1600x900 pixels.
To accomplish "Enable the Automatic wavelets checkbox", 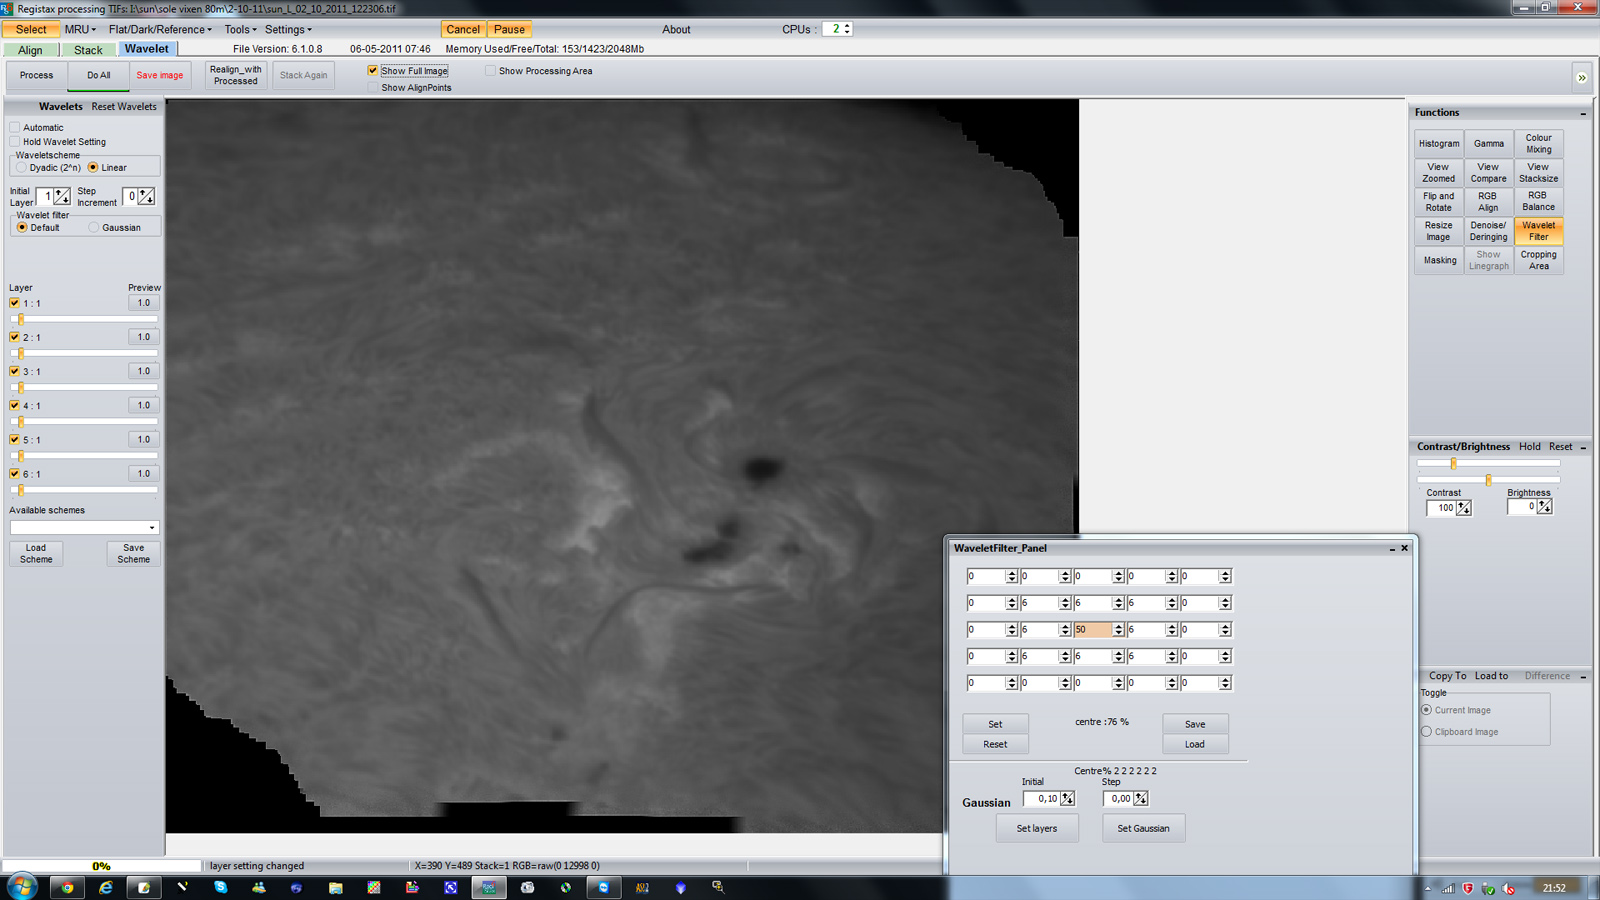I will pyautogui.click(x=15, y=127).
